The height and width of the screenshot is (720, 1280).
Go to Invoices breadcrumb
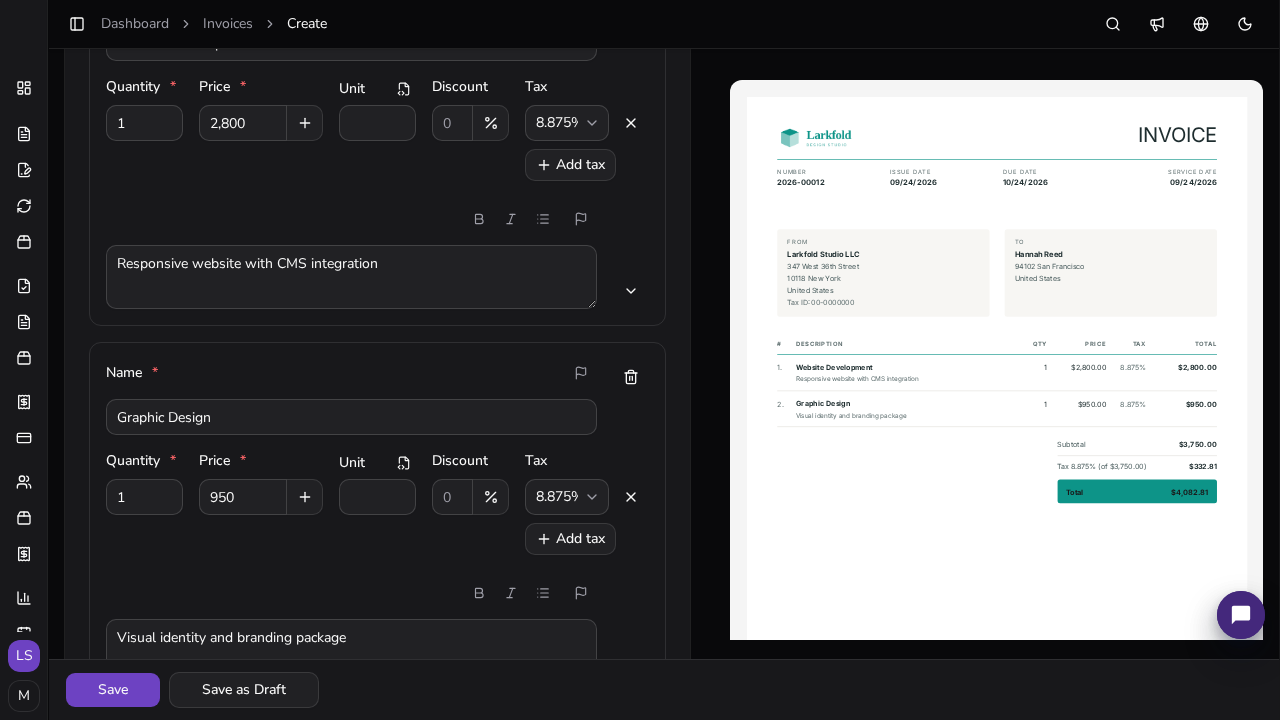coord(228,24)
